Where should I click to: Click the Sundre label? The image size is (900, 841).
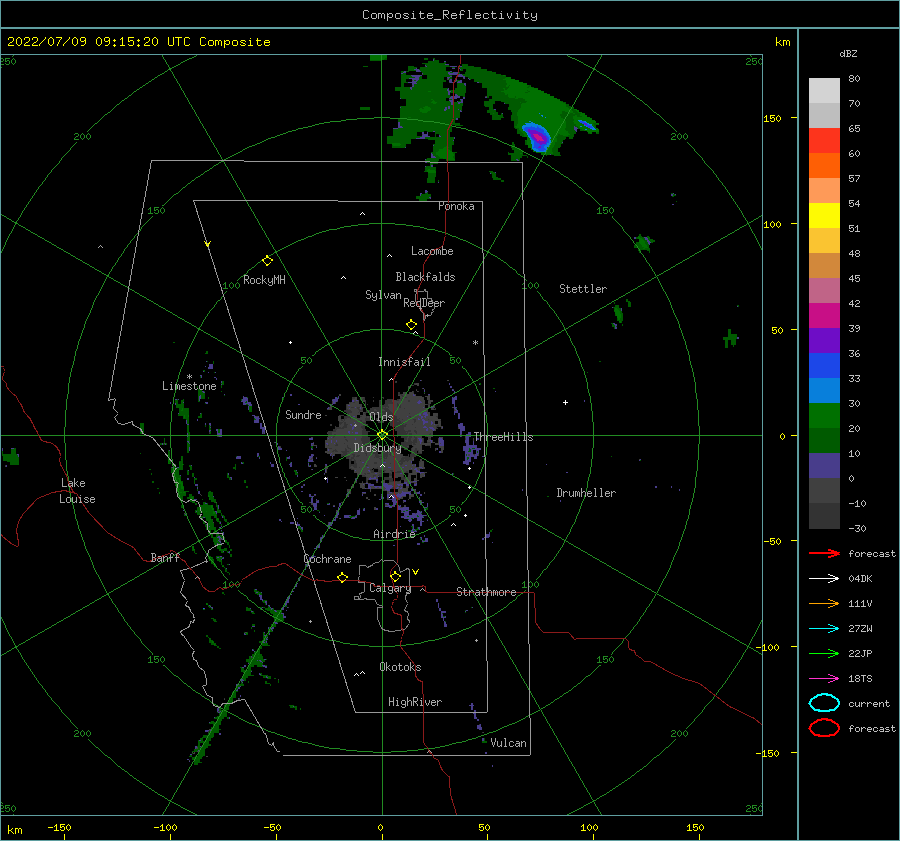[303, 414]
